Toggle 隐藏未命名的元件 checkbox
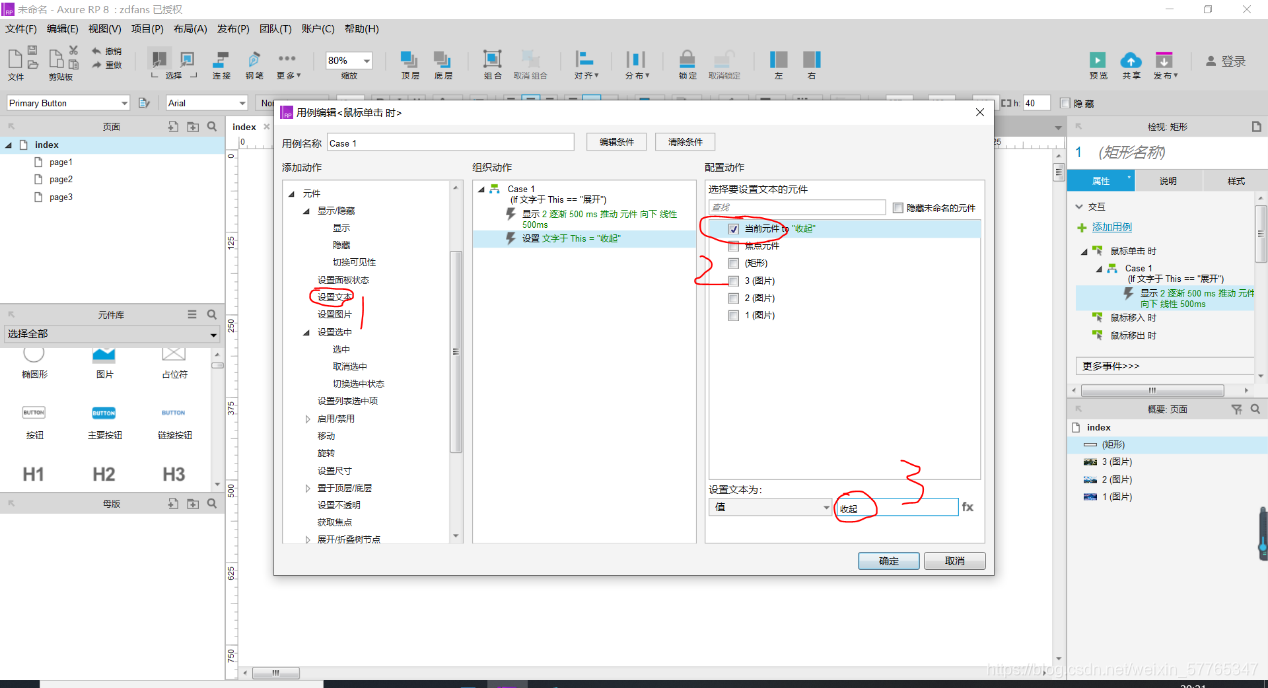The image size is (1268, 688). click(x=897, y=207)
